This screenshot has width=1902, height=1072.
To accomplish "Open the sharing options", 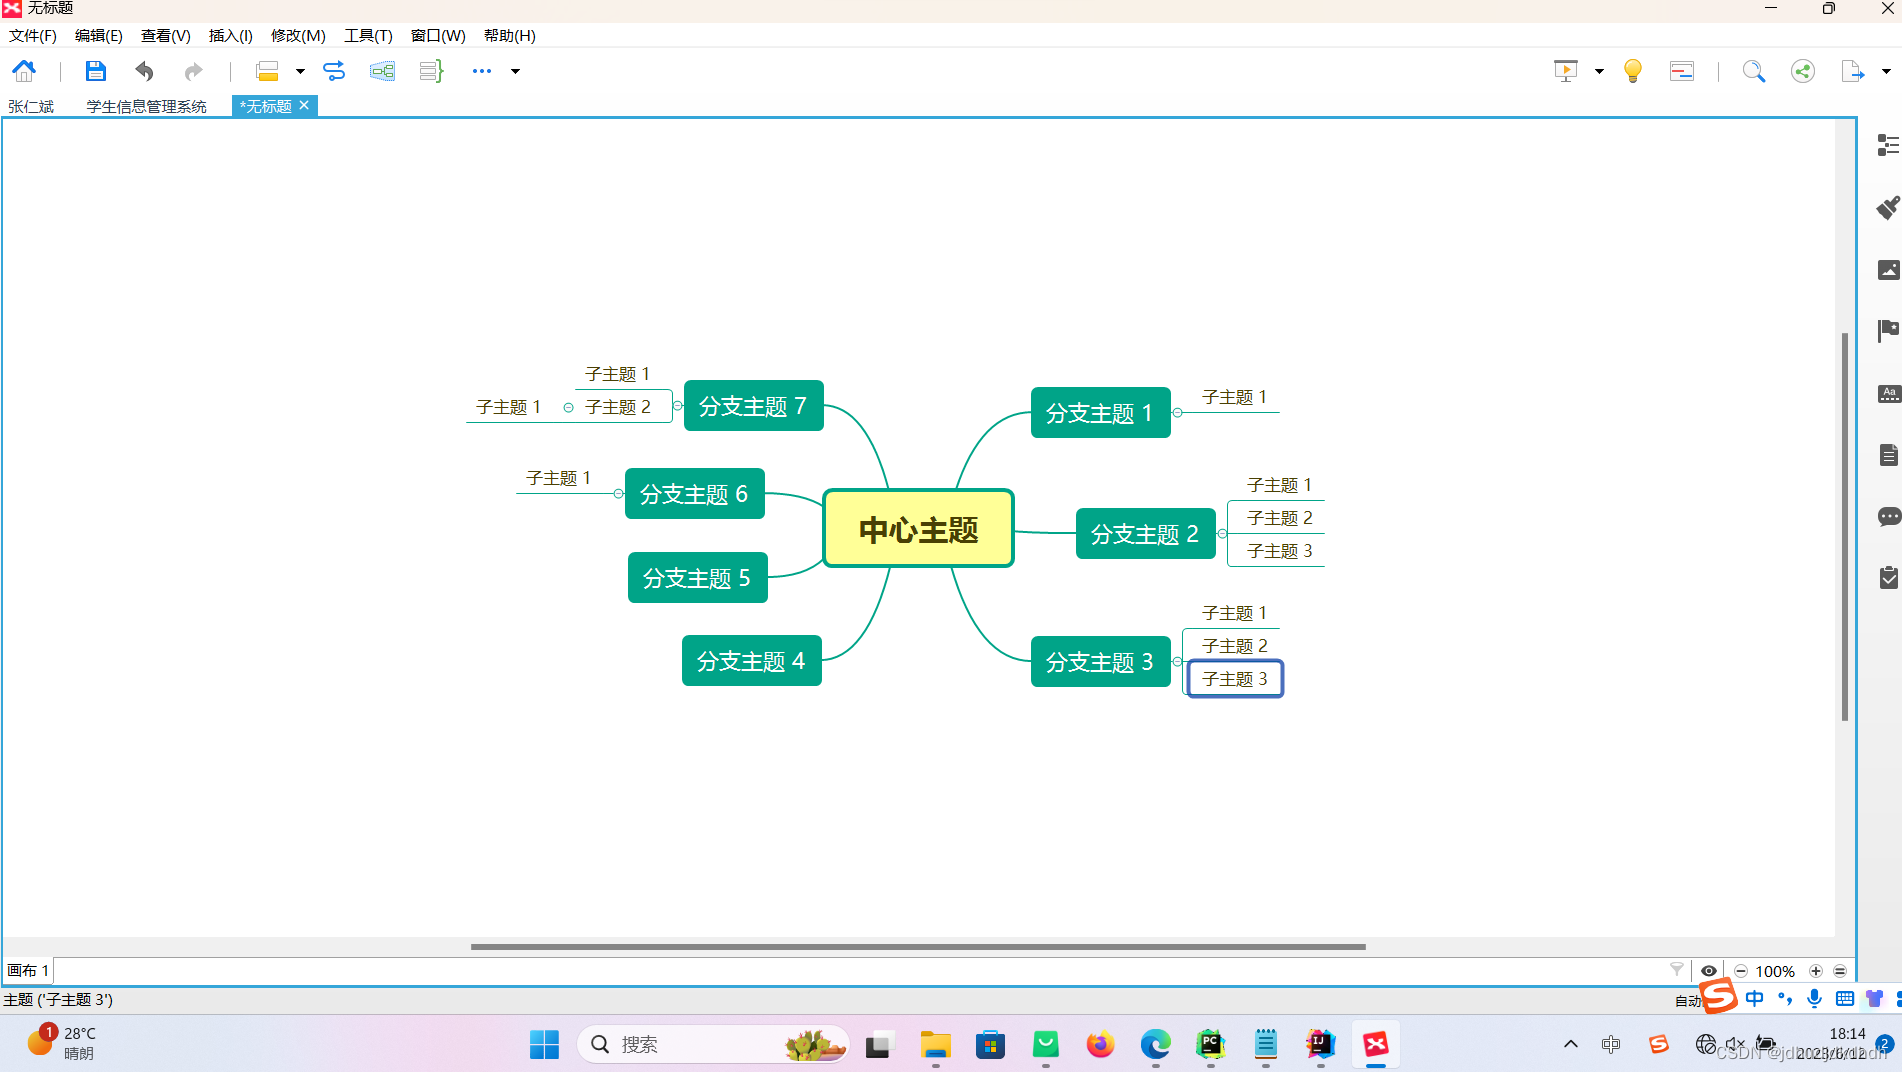I will [x=1802, y=71].
